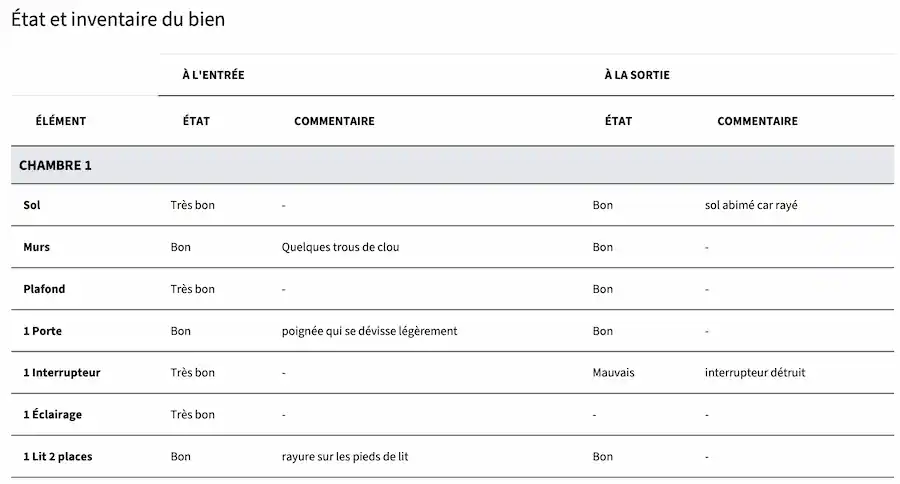Click the "1 Lit 2 places" row label
The image size is (900, 484).
57,457
